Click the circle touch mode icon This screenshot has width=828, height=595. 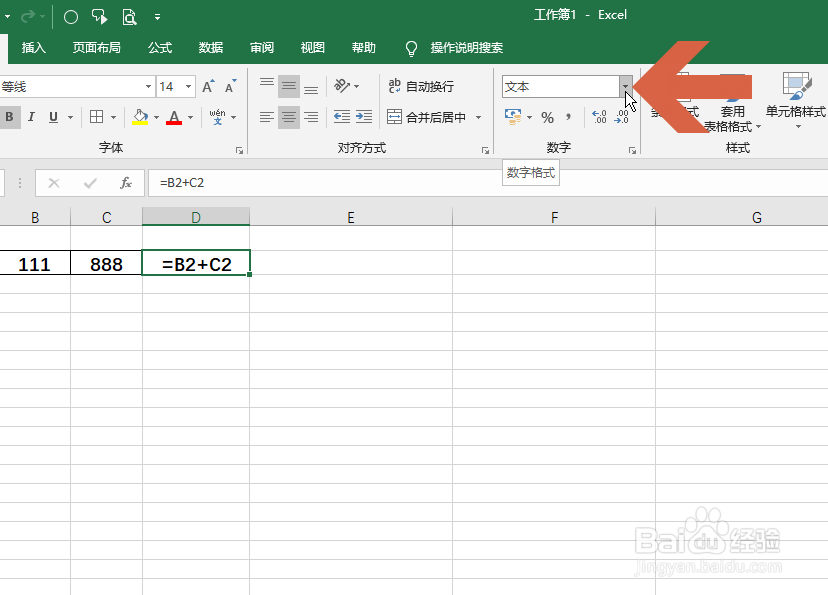71,17
